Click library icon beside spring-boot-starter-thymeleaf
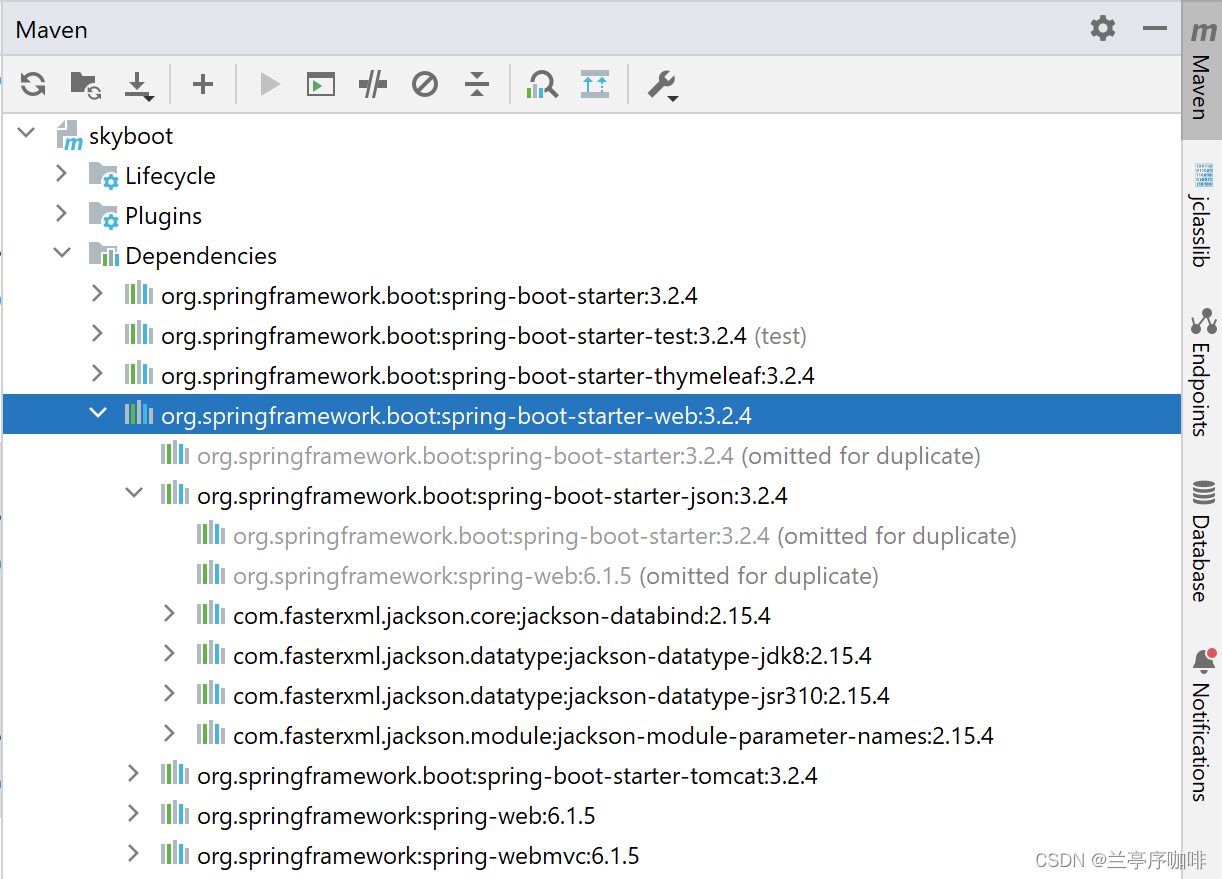 click(x=138, y=373)
